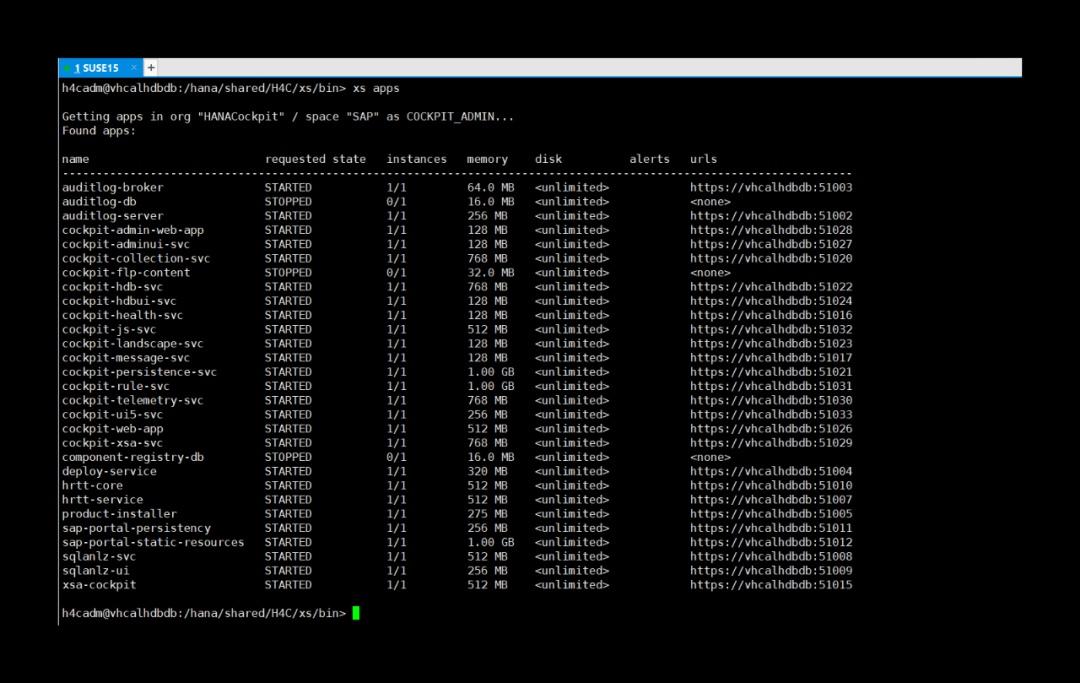Click the "disk" column header
Viewport: 1080px width, 683px height.
click(548, 159)
